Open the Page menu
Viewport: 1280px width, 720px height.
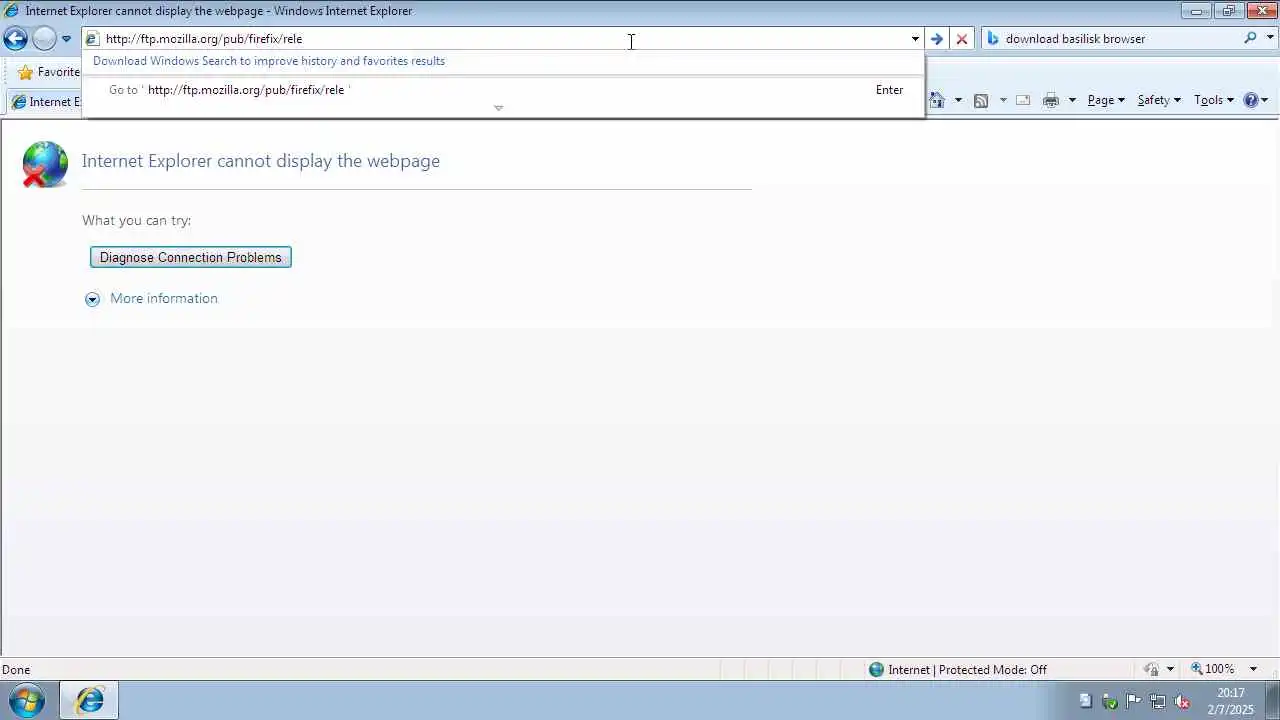tap(1106, 100)
